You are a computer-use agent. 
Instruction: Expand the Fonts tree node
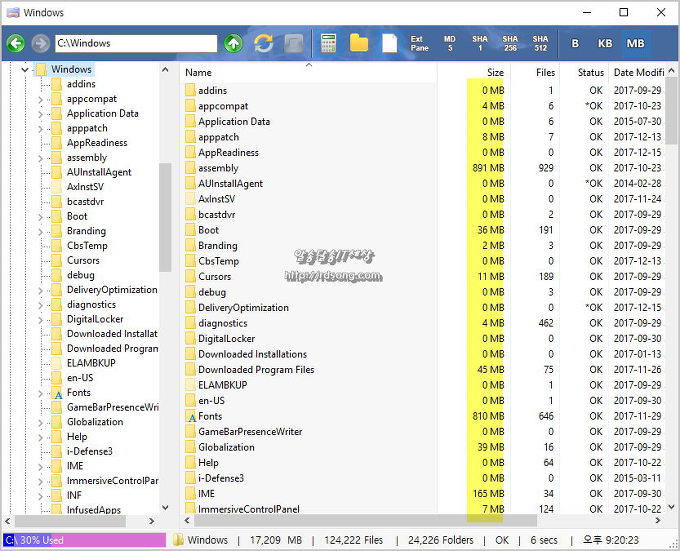40,393
